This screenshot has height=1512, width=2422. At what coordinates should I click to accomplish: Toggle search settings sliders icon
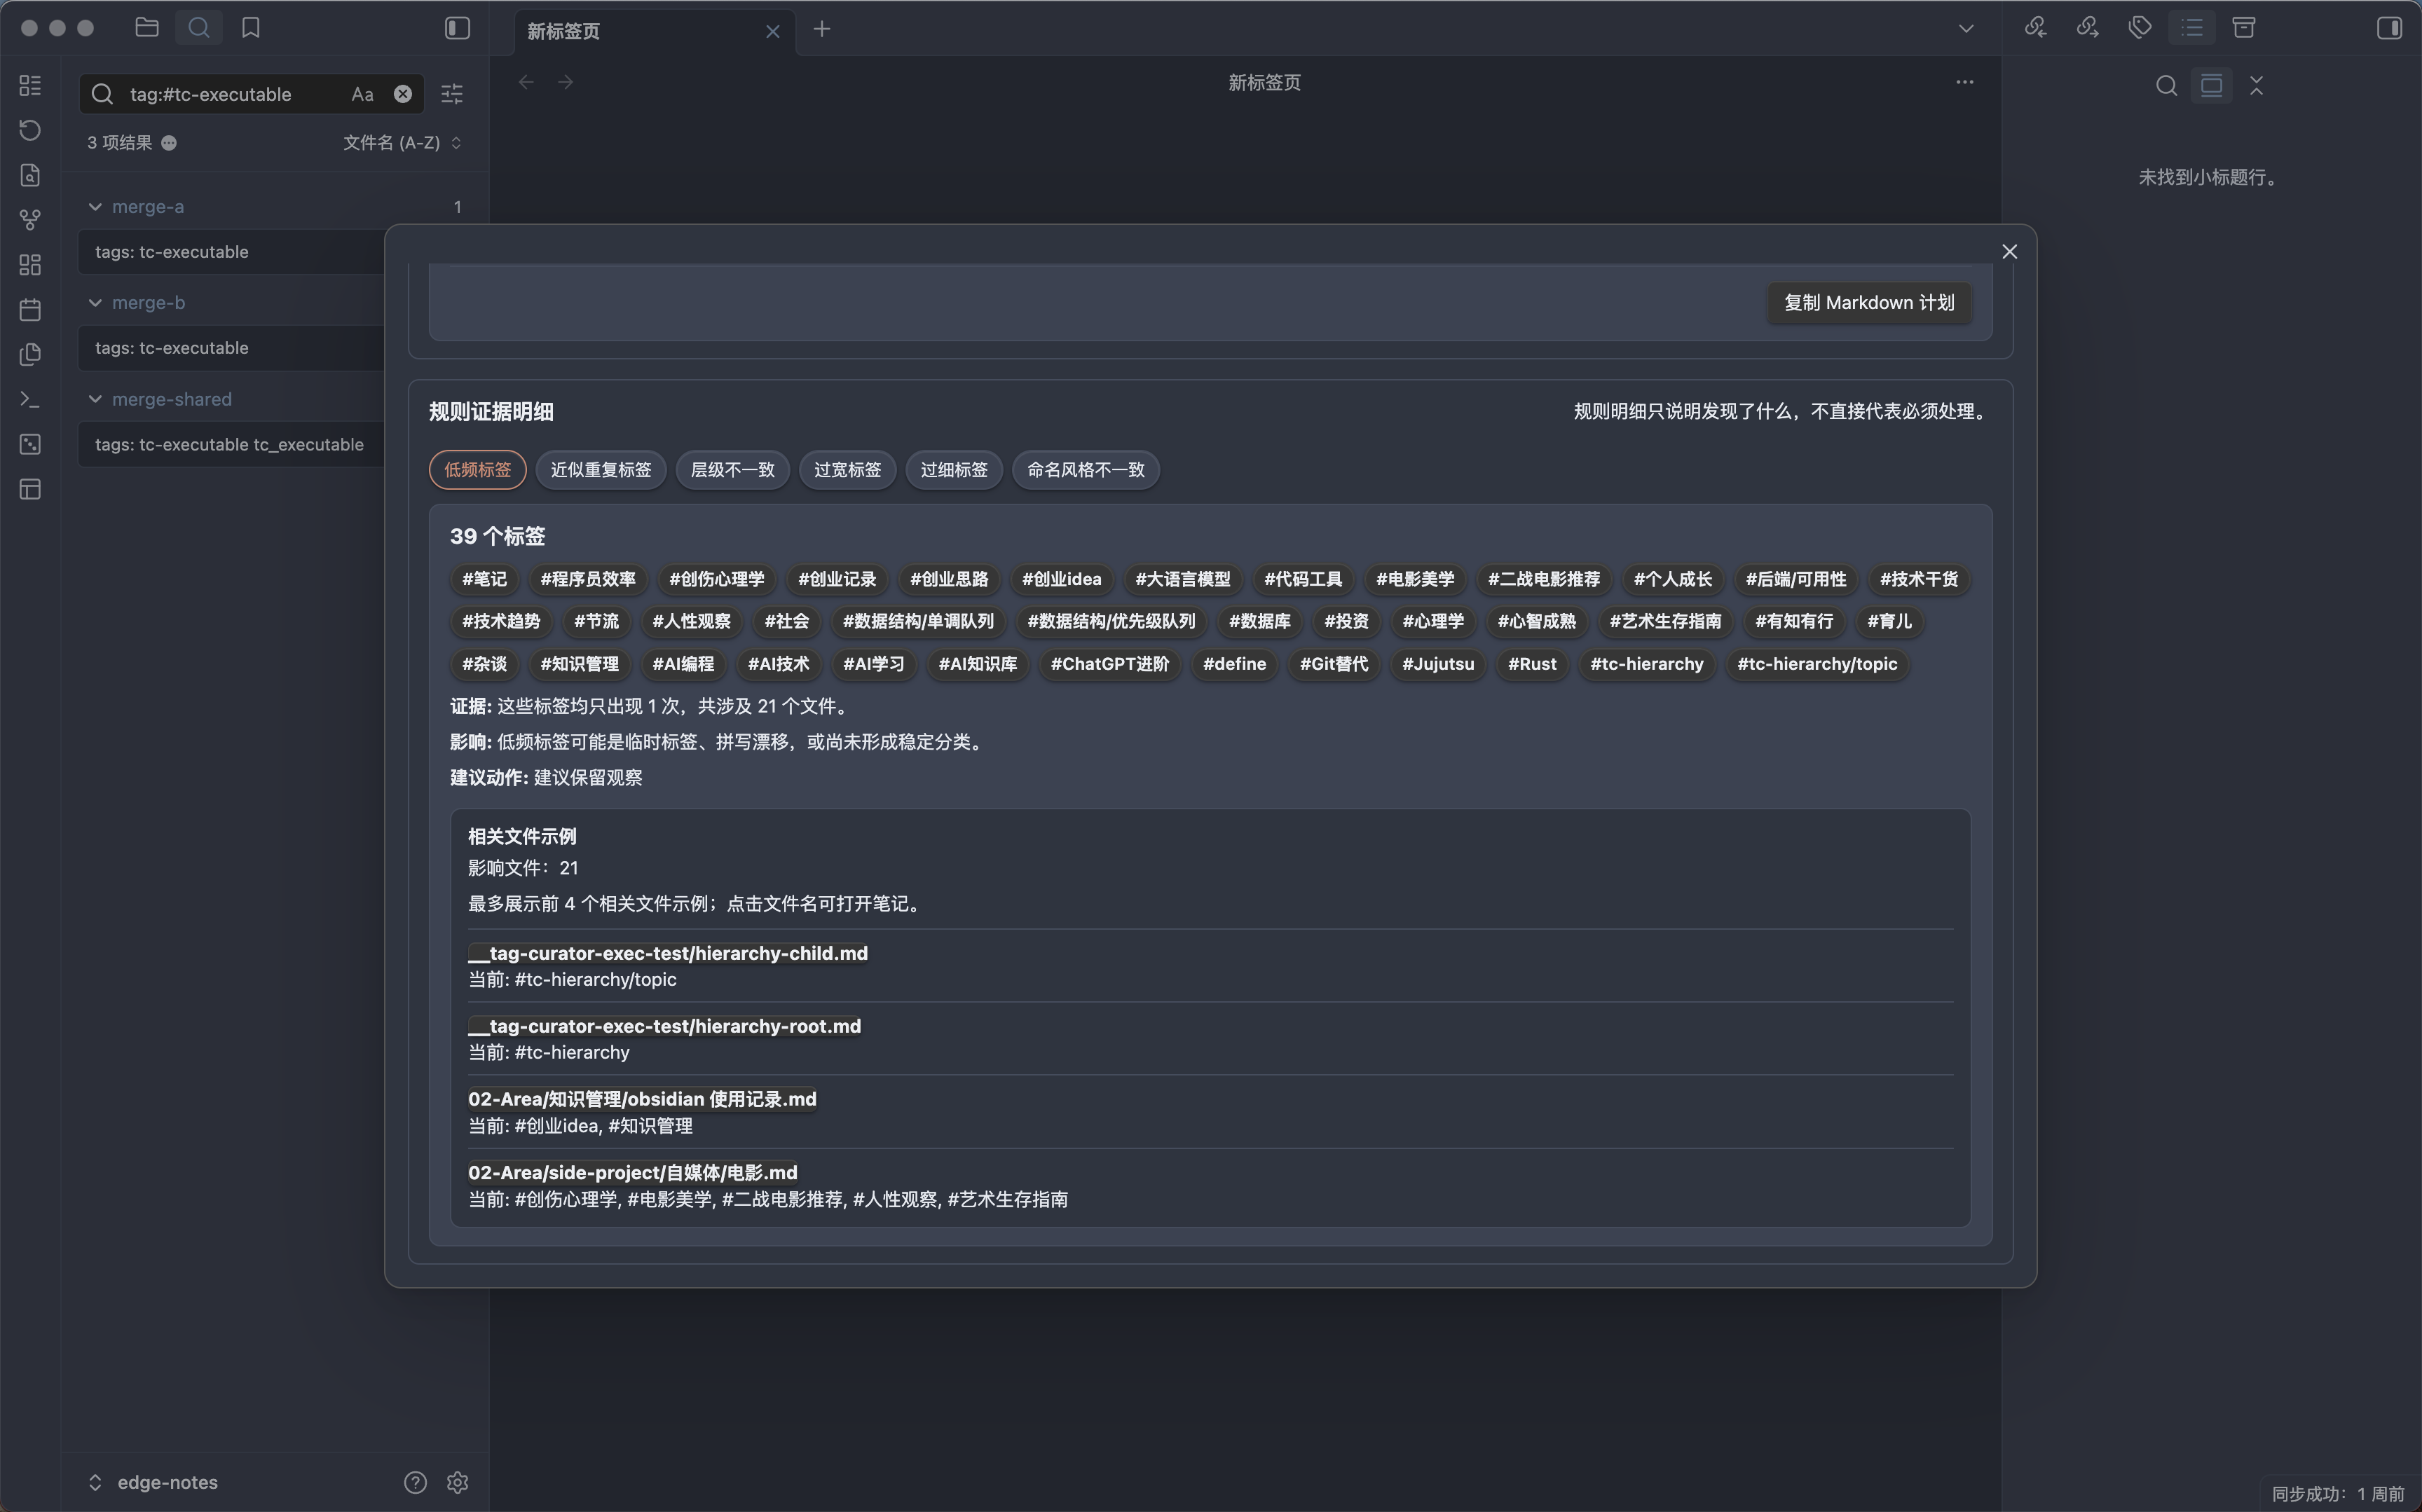pos(452,94)
